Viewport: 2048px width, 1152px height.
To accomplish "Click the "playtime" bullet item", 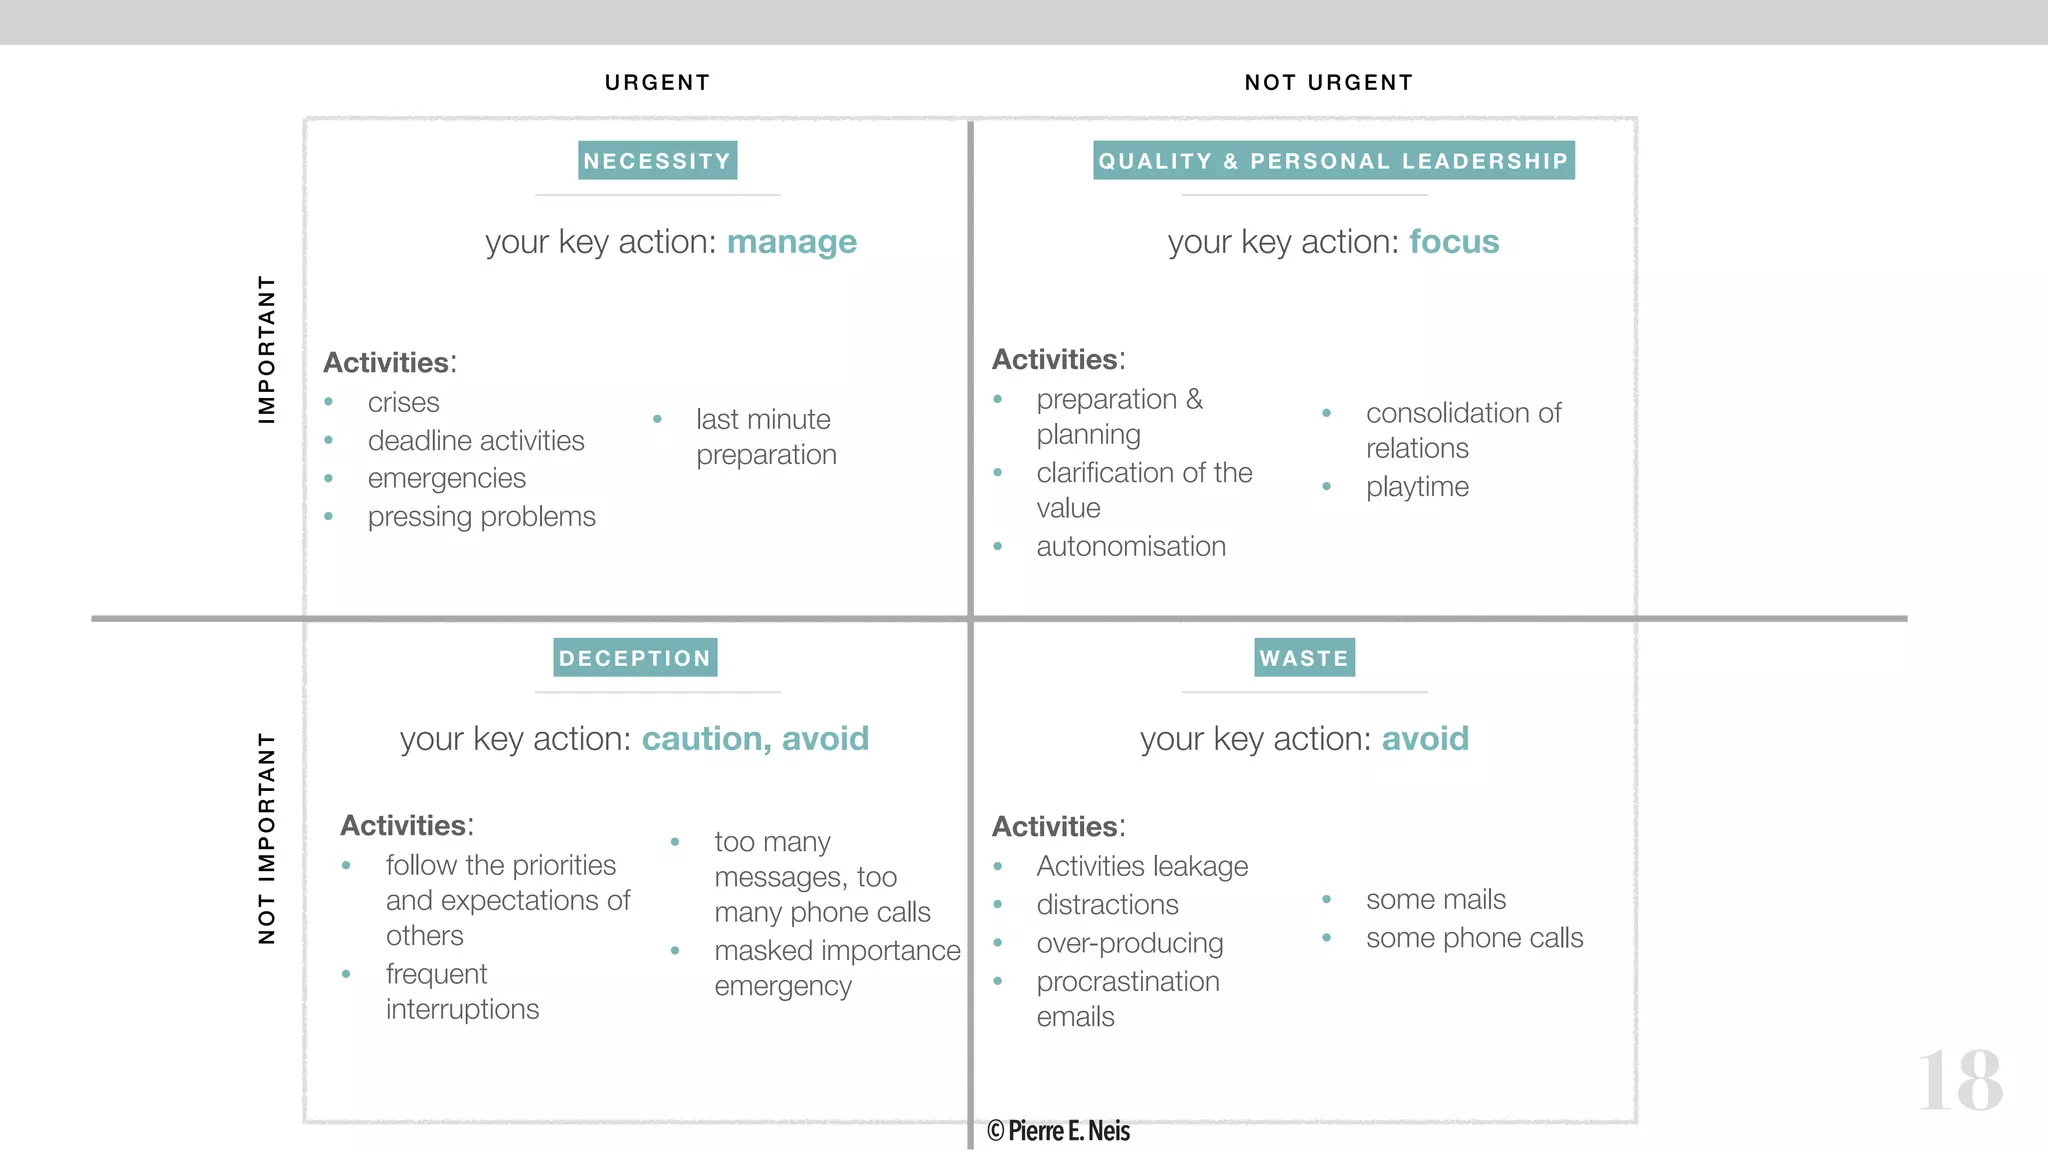I will coord(1417,487).
